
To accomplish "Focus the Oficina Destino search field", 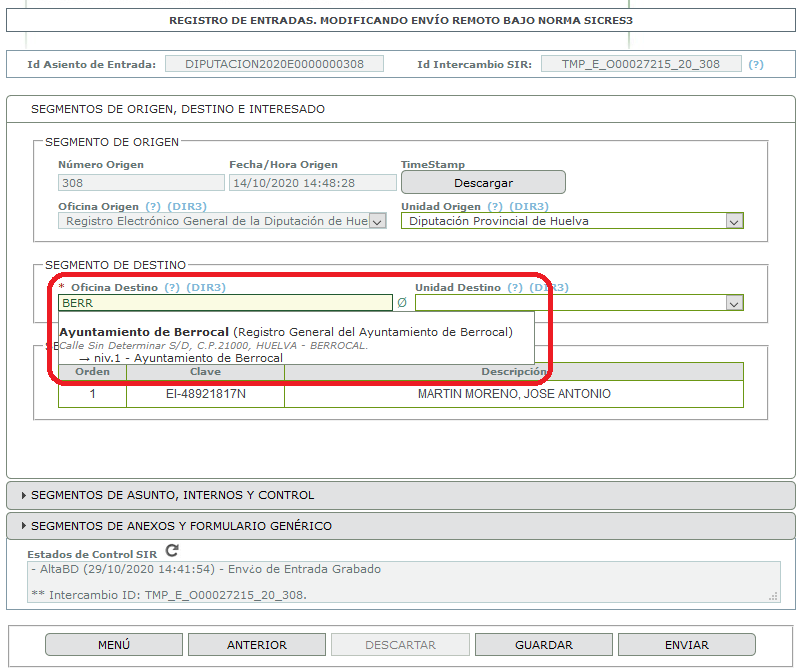I will 225,303.
